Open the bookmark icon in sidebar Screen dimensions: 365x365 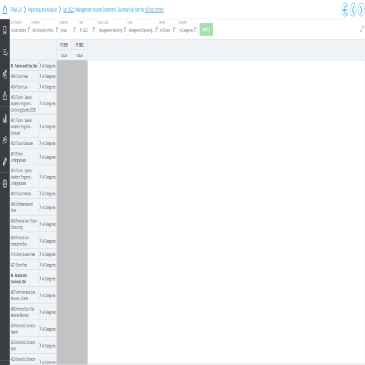5,30
